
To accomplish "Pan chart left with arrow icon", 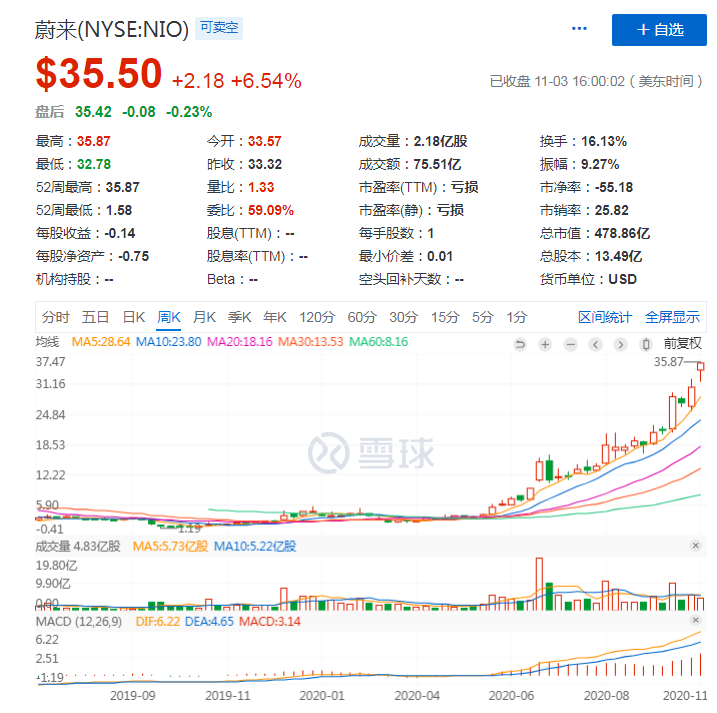I will [x=595, y=344].
